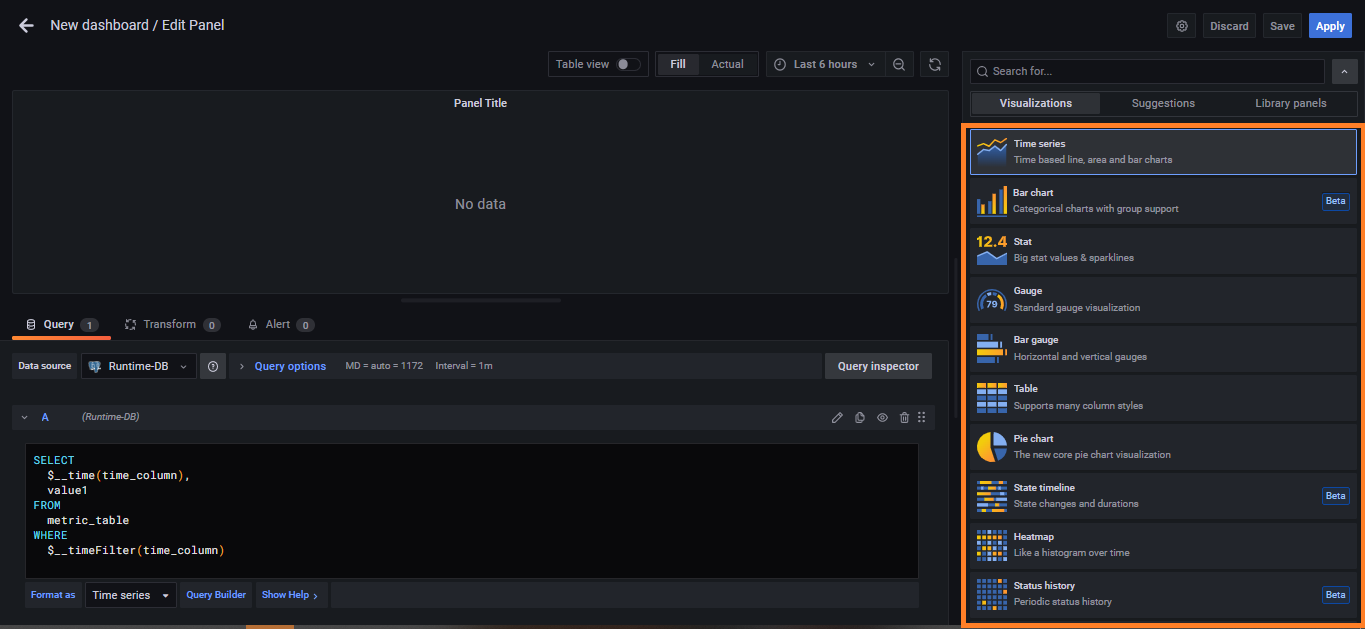Click the Beta badge on State timeline

[x=1336, y=495]
